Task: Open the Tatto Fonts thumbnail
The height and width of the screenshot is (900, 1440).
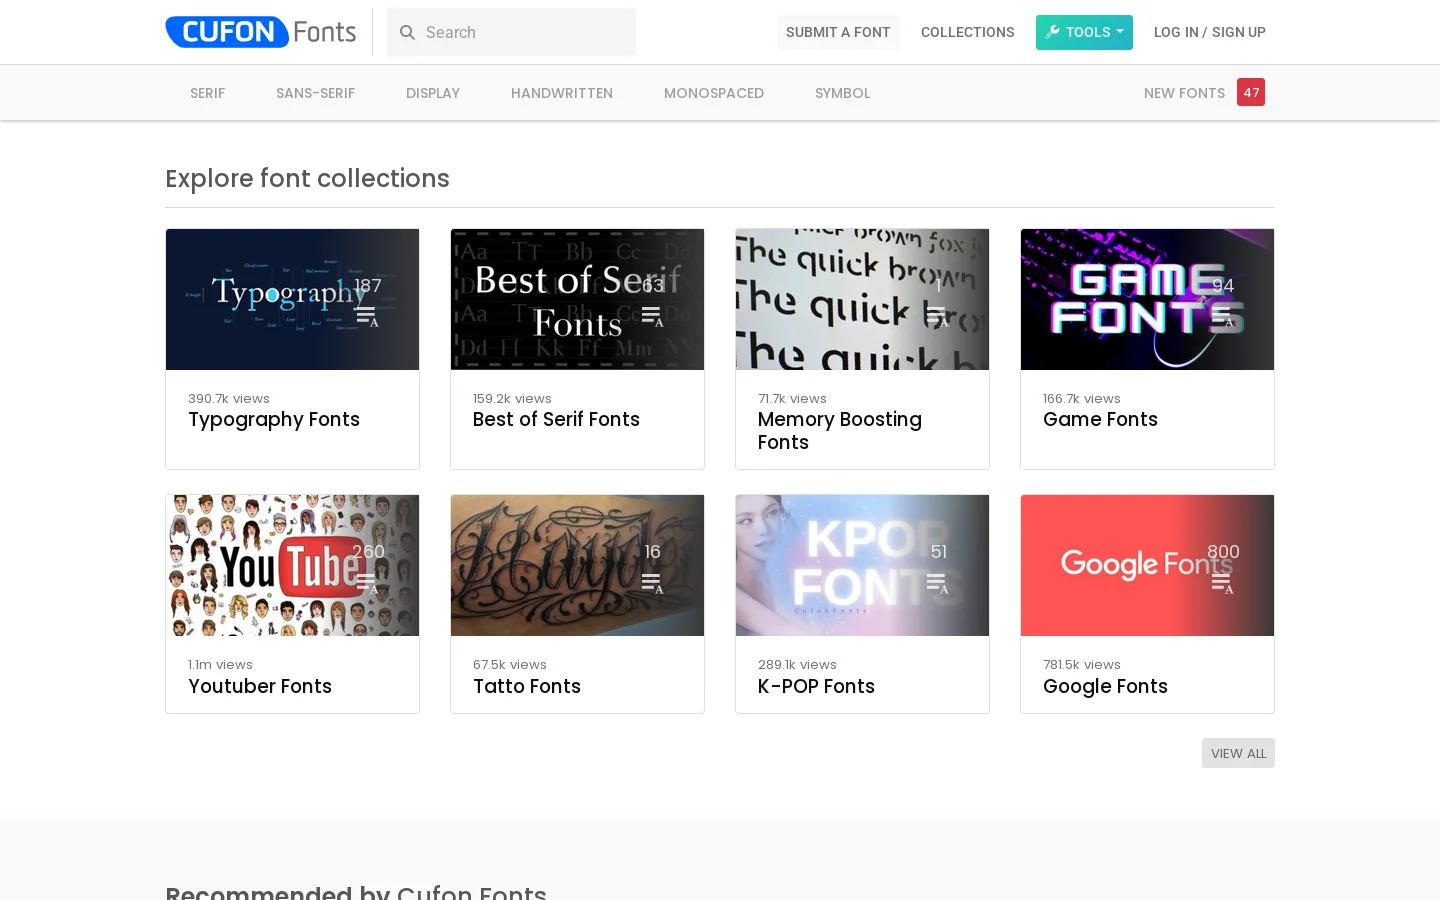Action: coord(577,565)
